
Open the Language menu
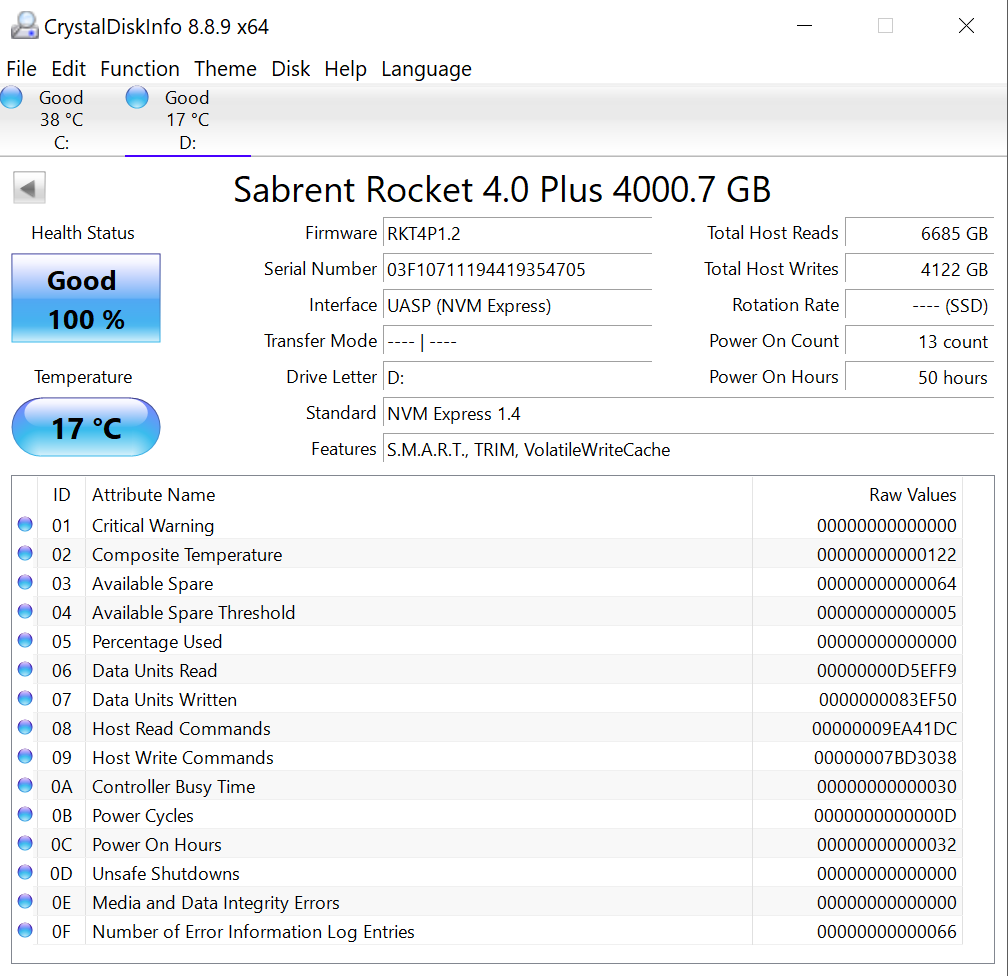coord(426,69)
